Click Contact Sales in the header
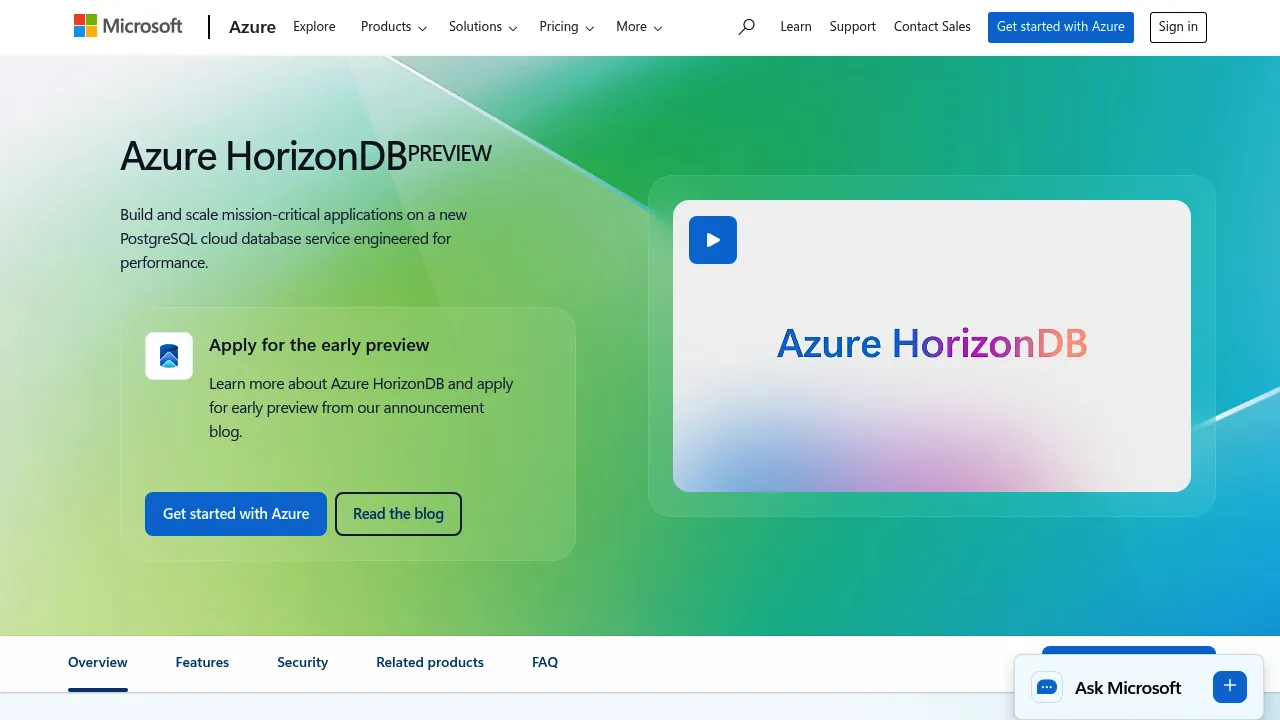 coord(932,27)
